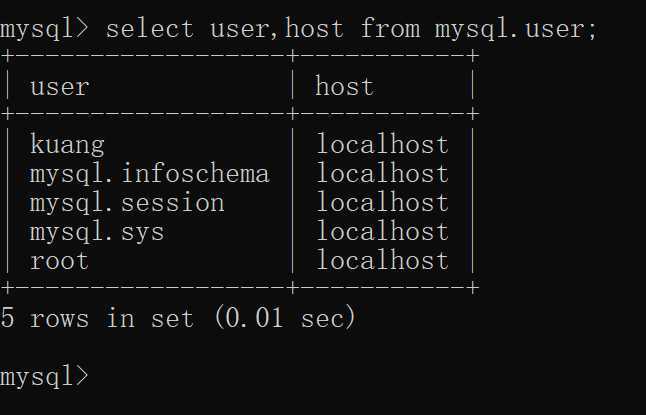Click 'user,host' in the select statement
The image size is (646, 415).
click(x=277, y=28)
